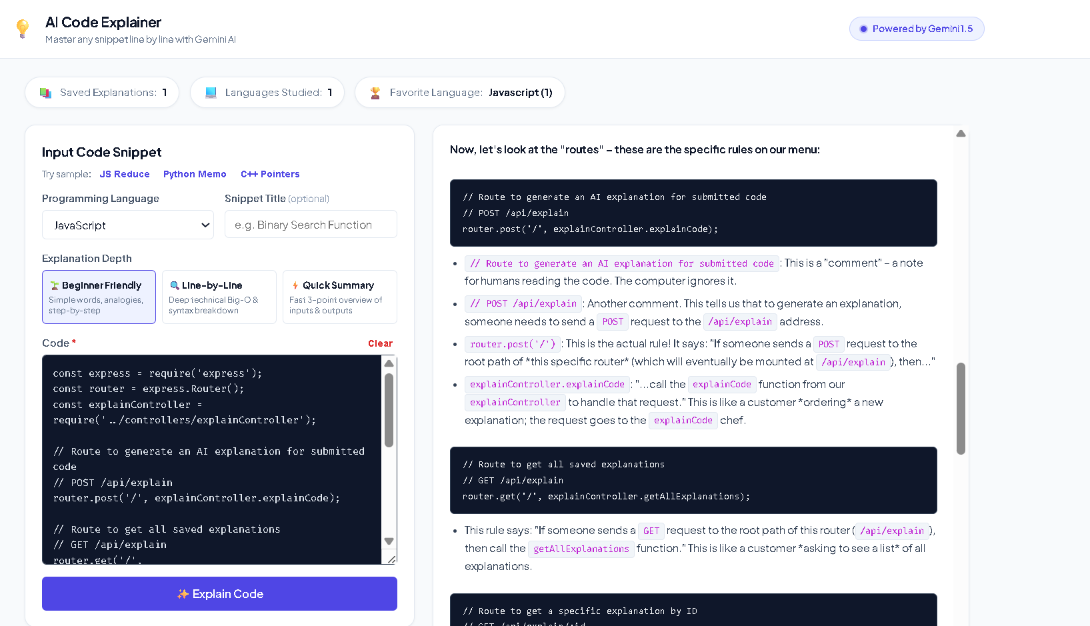This screenshot has width=1090, height=626.
Task: Click the Input Code Snippet heading
Action: [x=101, y=152]
